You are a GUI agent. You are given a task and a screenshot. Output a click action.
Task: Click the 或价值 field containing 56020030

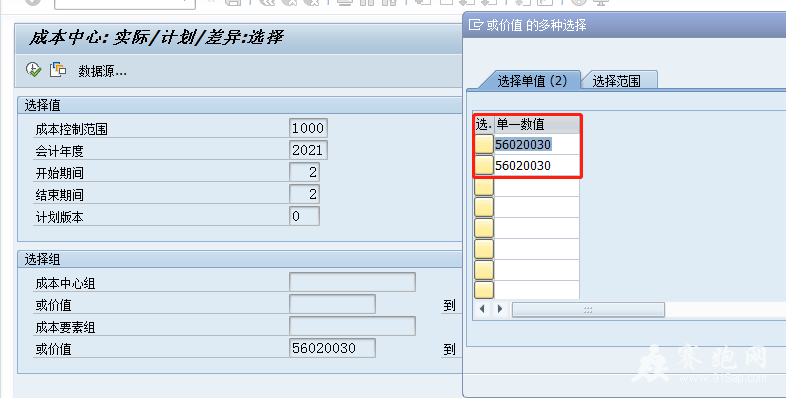point(332,348)
